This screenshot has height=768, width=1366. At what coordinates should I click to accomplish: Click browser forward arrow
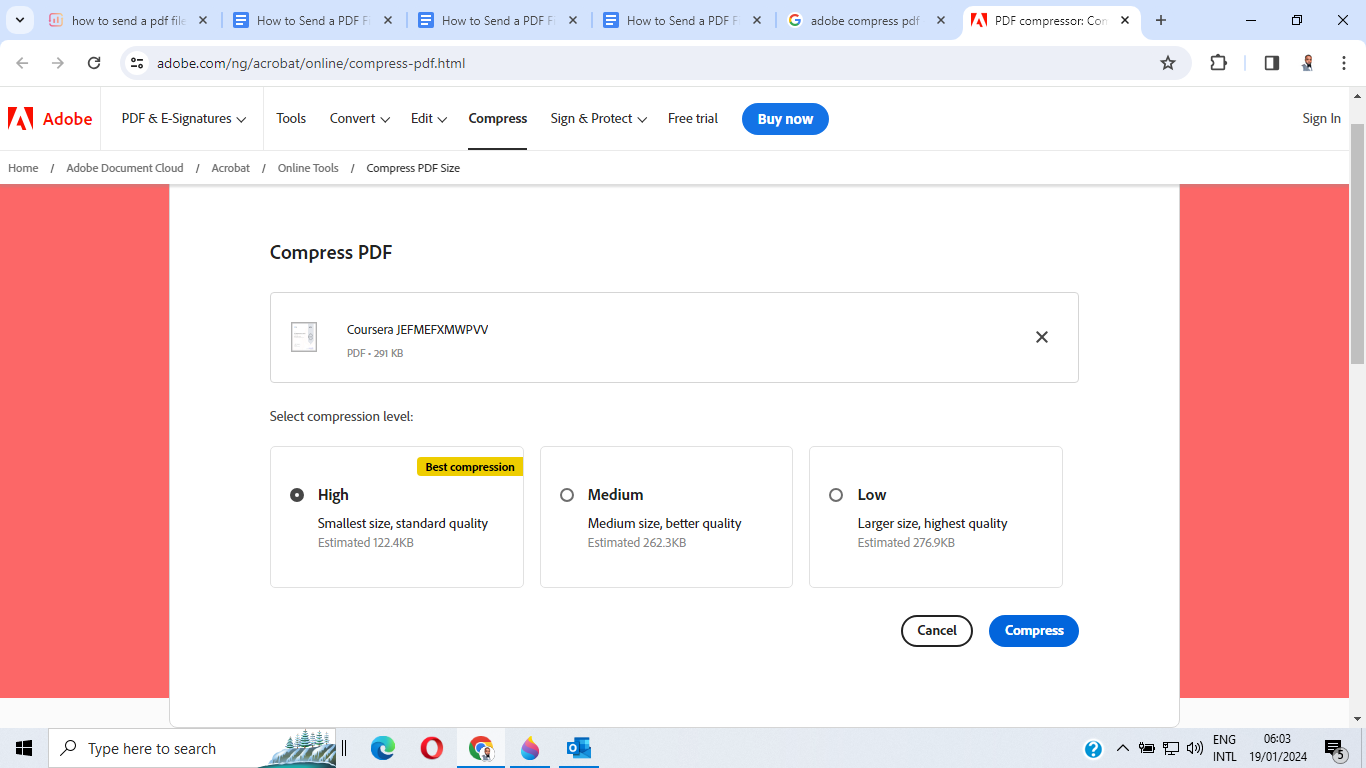pyautogui.click(x=58, y=63)
